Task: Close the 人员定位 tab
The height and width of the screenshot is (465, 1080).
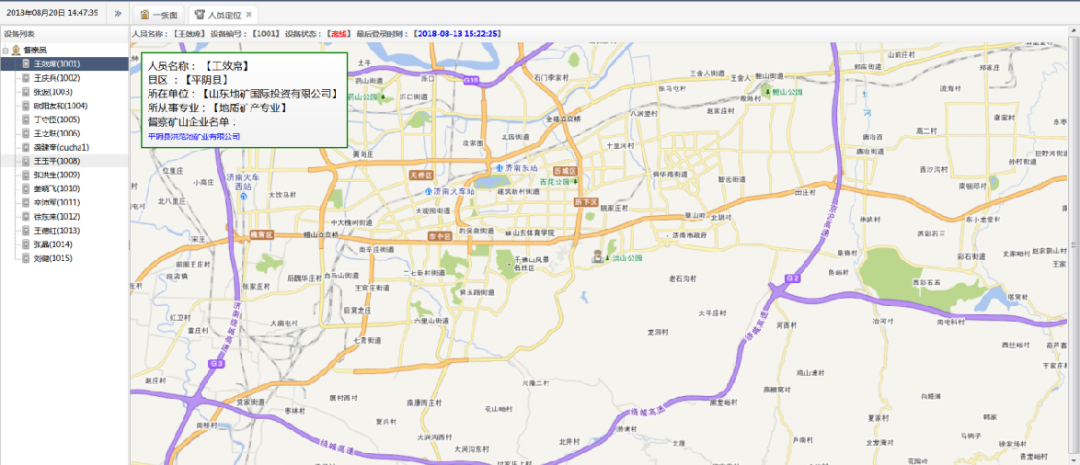Action: 249,14
